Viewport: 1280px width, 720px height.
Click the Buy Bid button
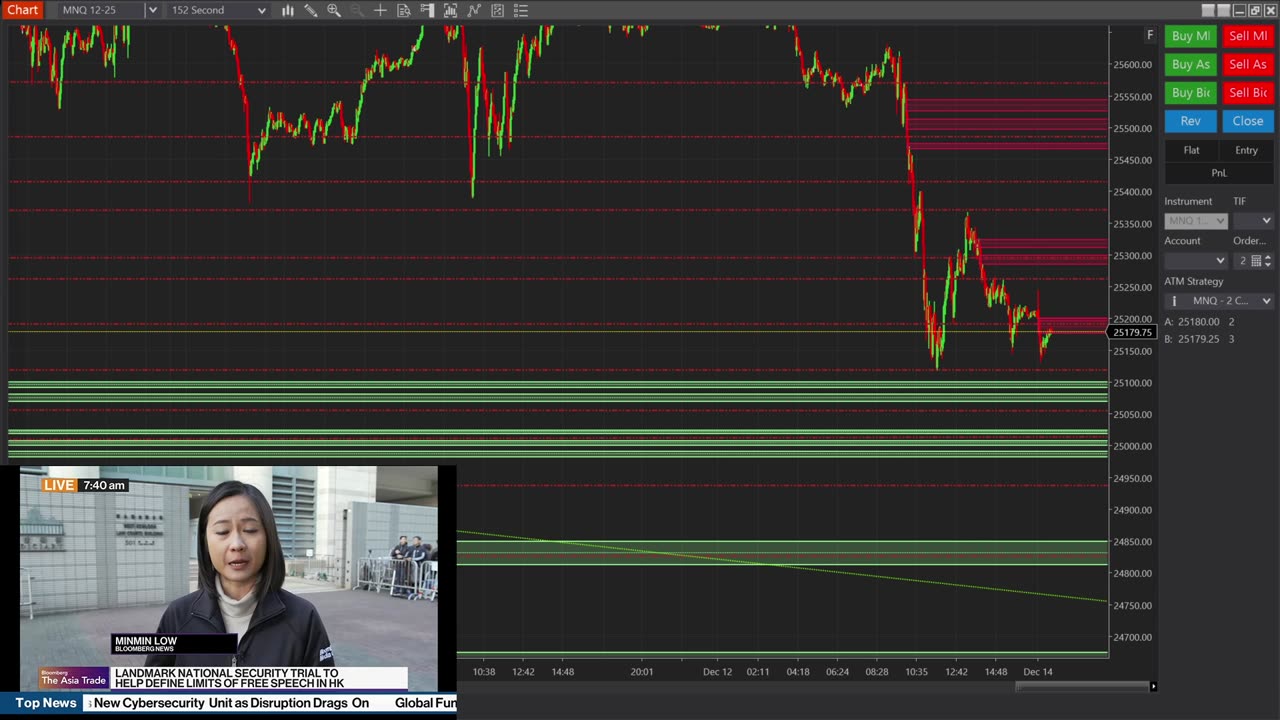[x=1190, y=93]
